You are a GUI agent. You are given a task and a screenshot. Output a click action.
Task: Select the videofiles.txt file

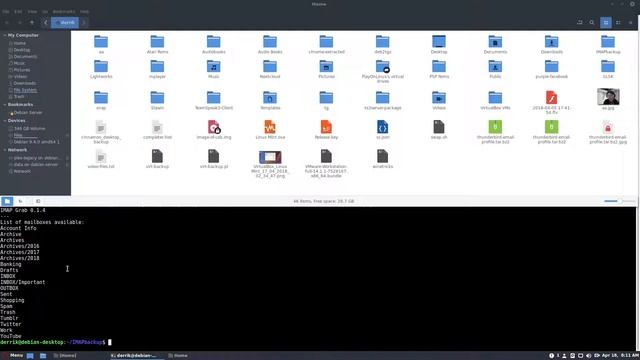(x=101, y=159)
